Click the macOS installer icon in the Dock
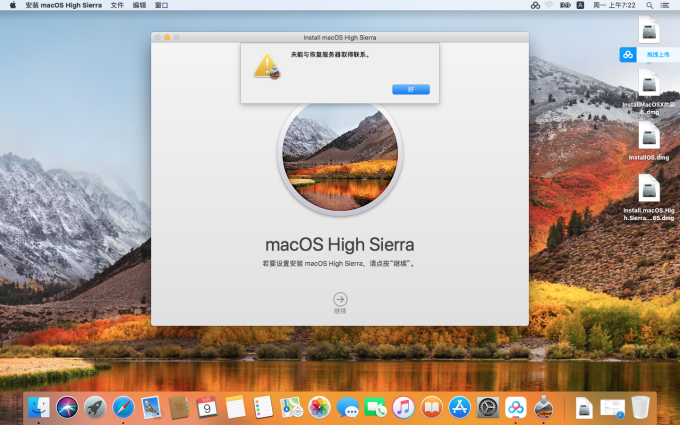The height and width of the screenshot is (425, 680). pos(544,408)
